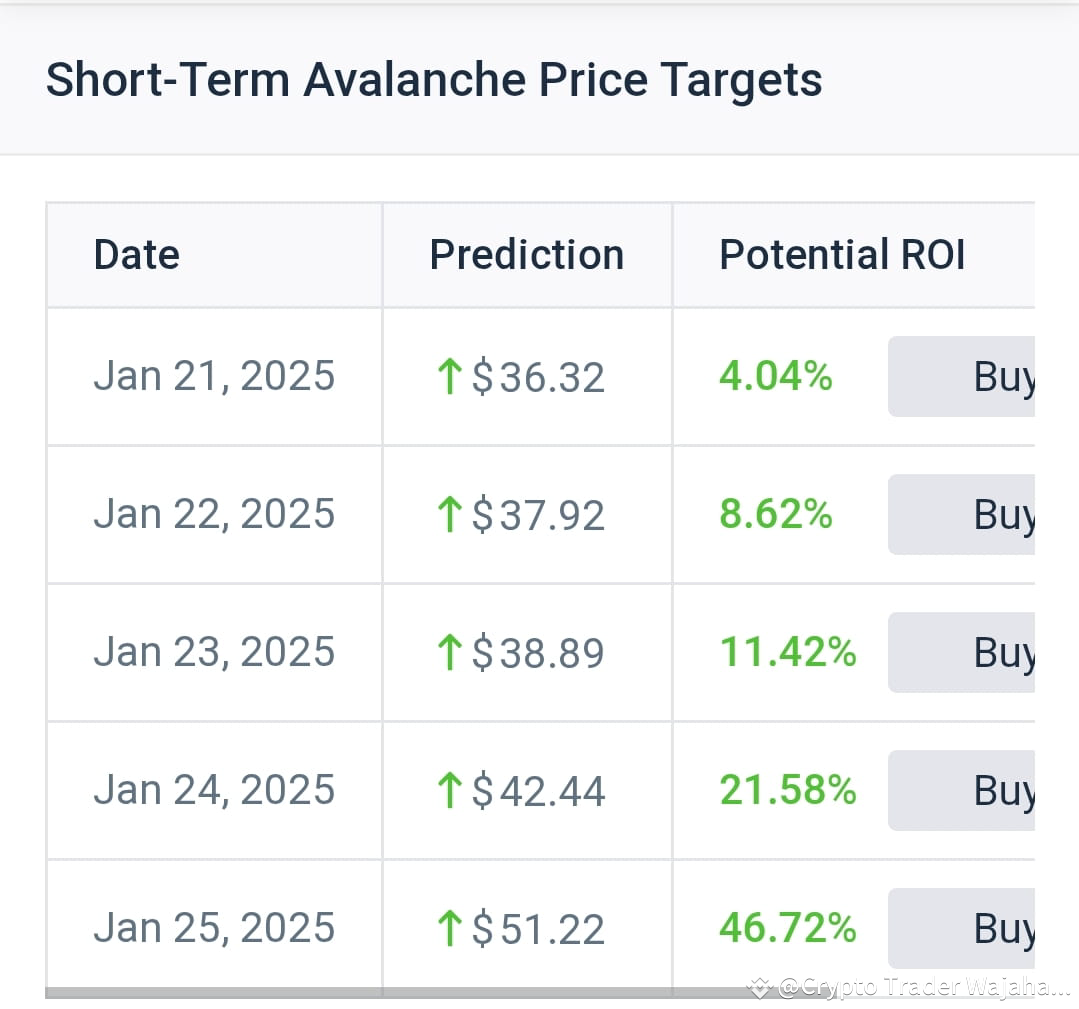1079x1009 pixels.
Task: Click the Date column header
Action: coord(136,255)
